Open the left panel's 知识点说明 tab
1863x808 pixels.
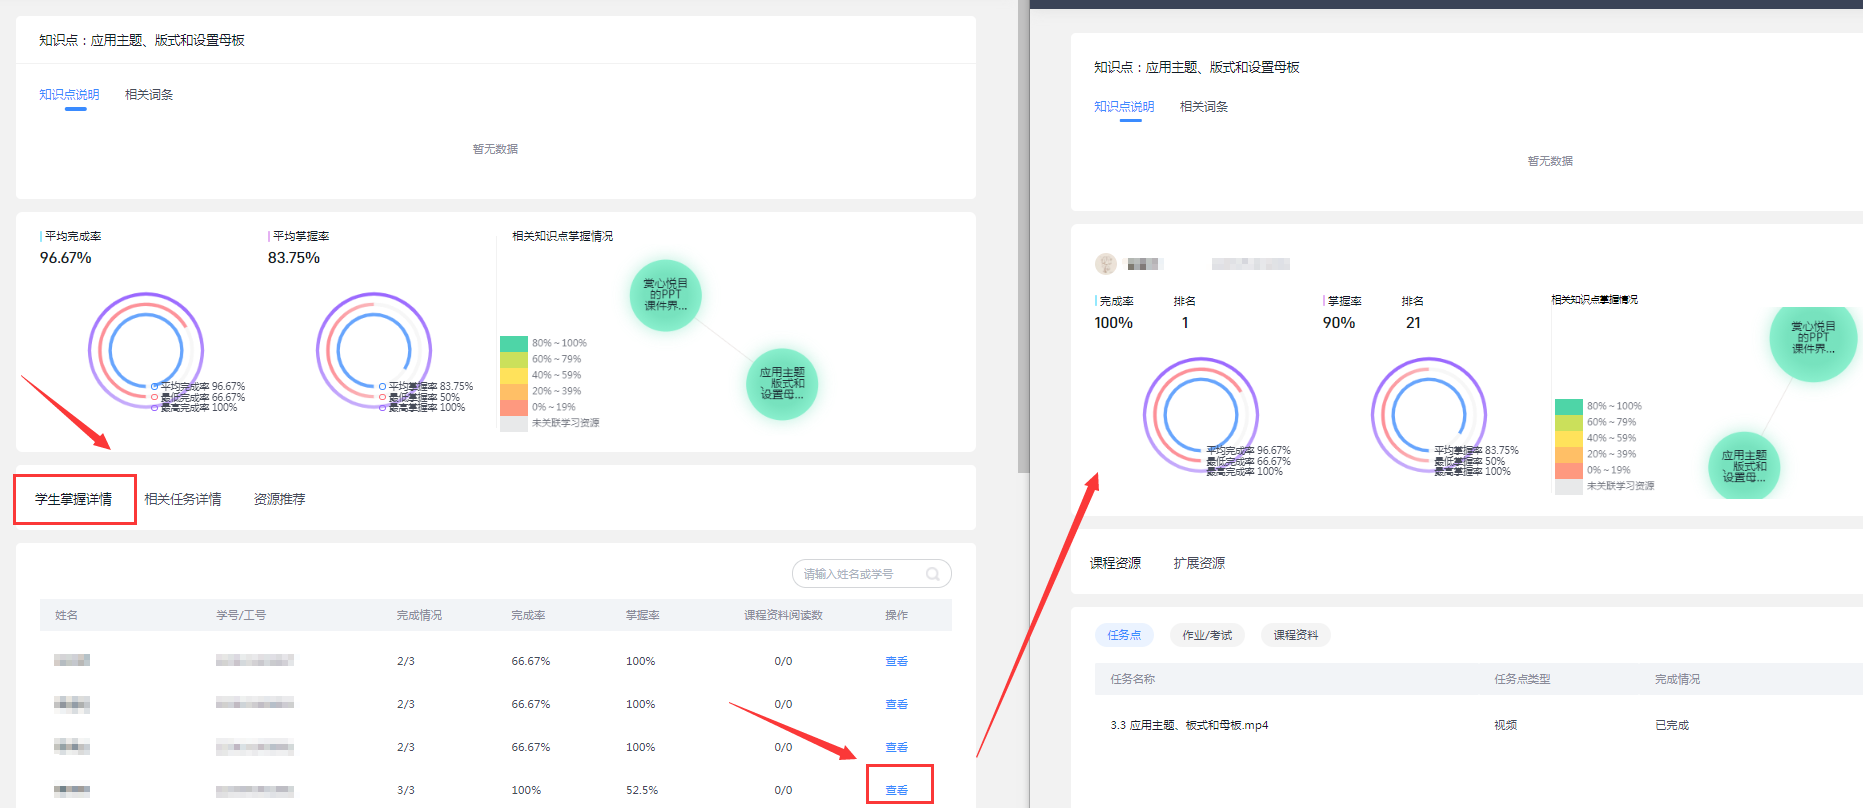[x=69, y=95]
